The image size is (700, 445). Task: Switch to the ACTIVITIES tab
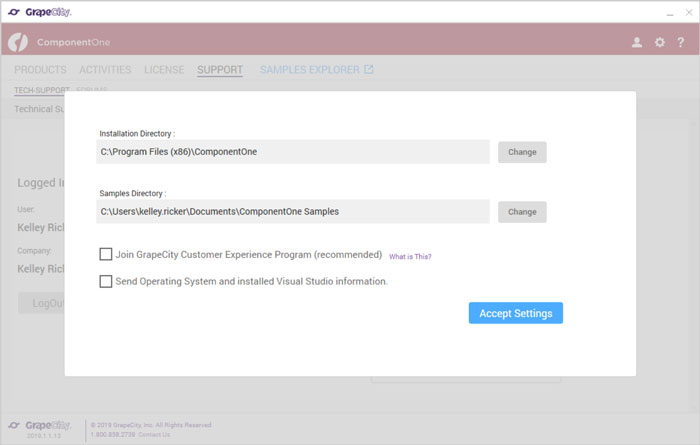(x=105, y=70)
